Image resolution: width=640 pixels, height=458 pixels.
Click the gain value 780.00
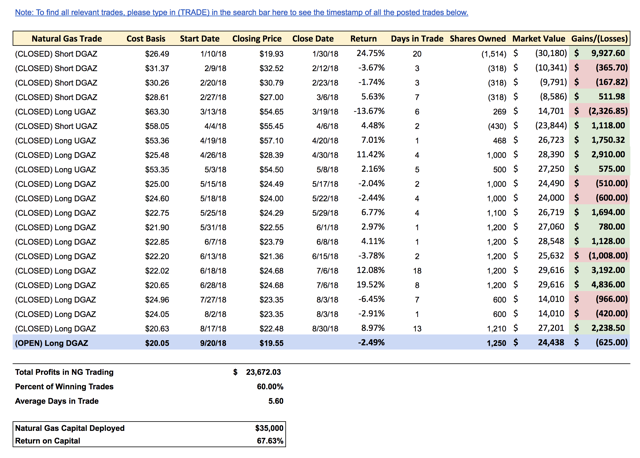[611, 227]
